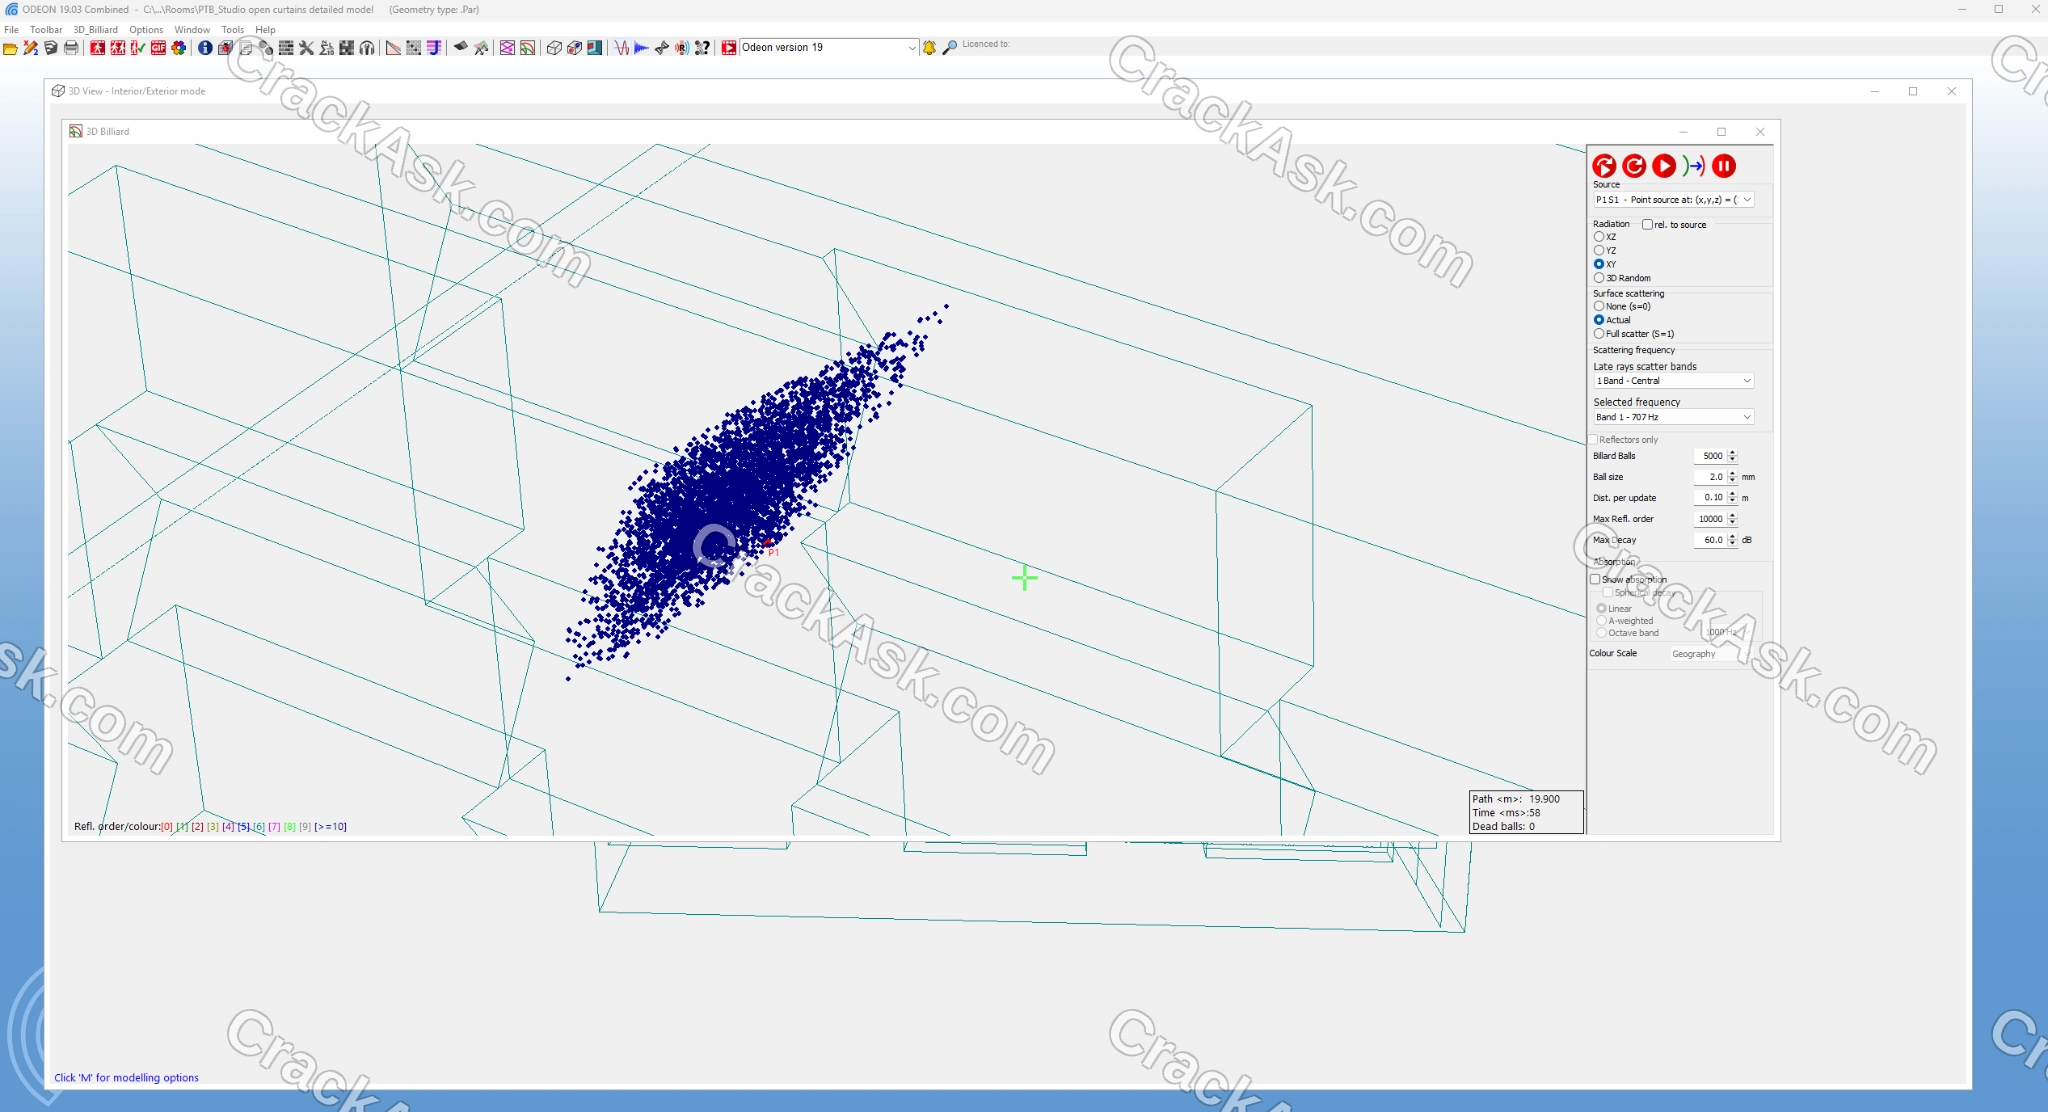Viewport: 2048px width, 1112px height.
Task: Click first red restart arrow button in billiard panel
Action: pos(1604,166)
